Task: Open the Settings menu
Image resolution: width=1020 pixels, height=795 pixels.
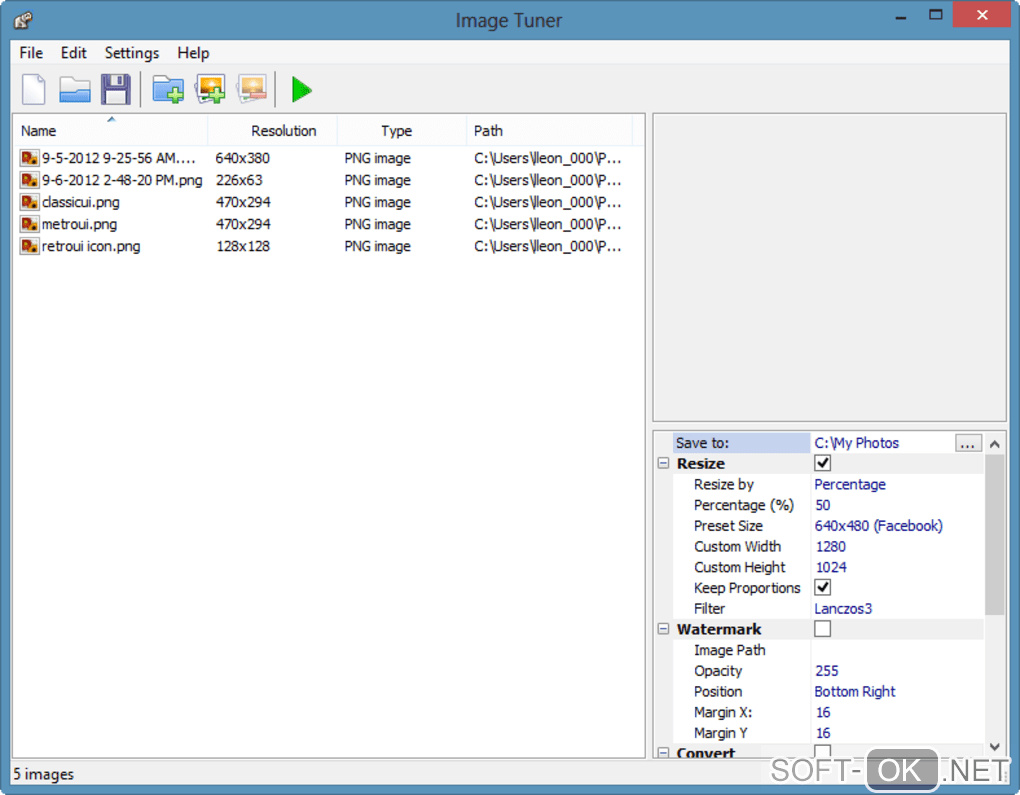Action: (131, 53)
